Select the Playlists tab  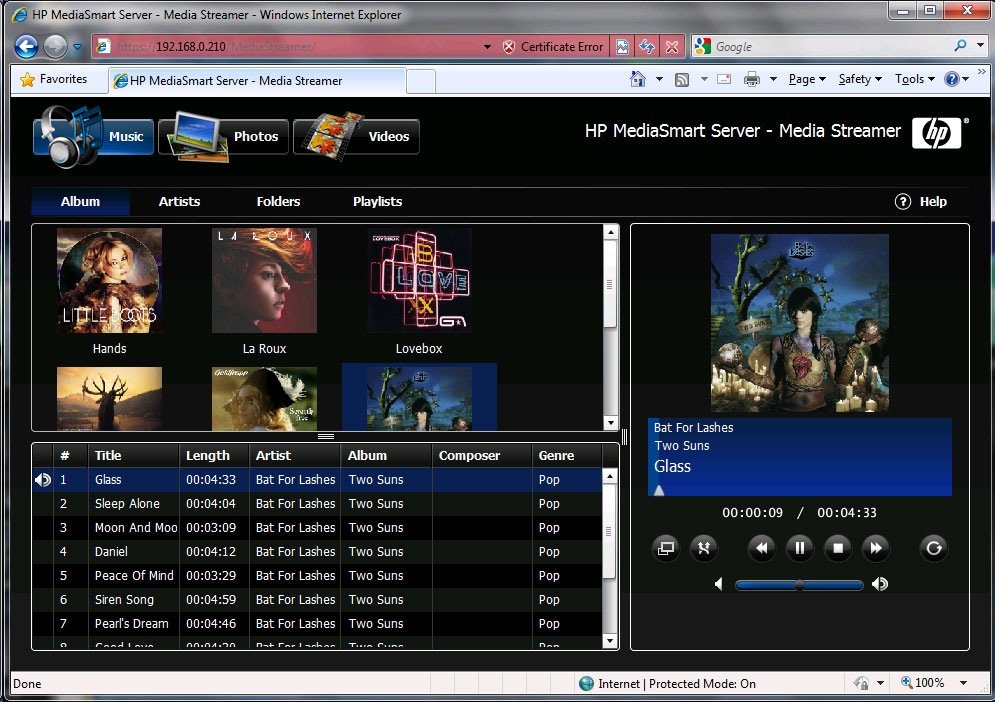pyautogui.click(x=377, y=202)
